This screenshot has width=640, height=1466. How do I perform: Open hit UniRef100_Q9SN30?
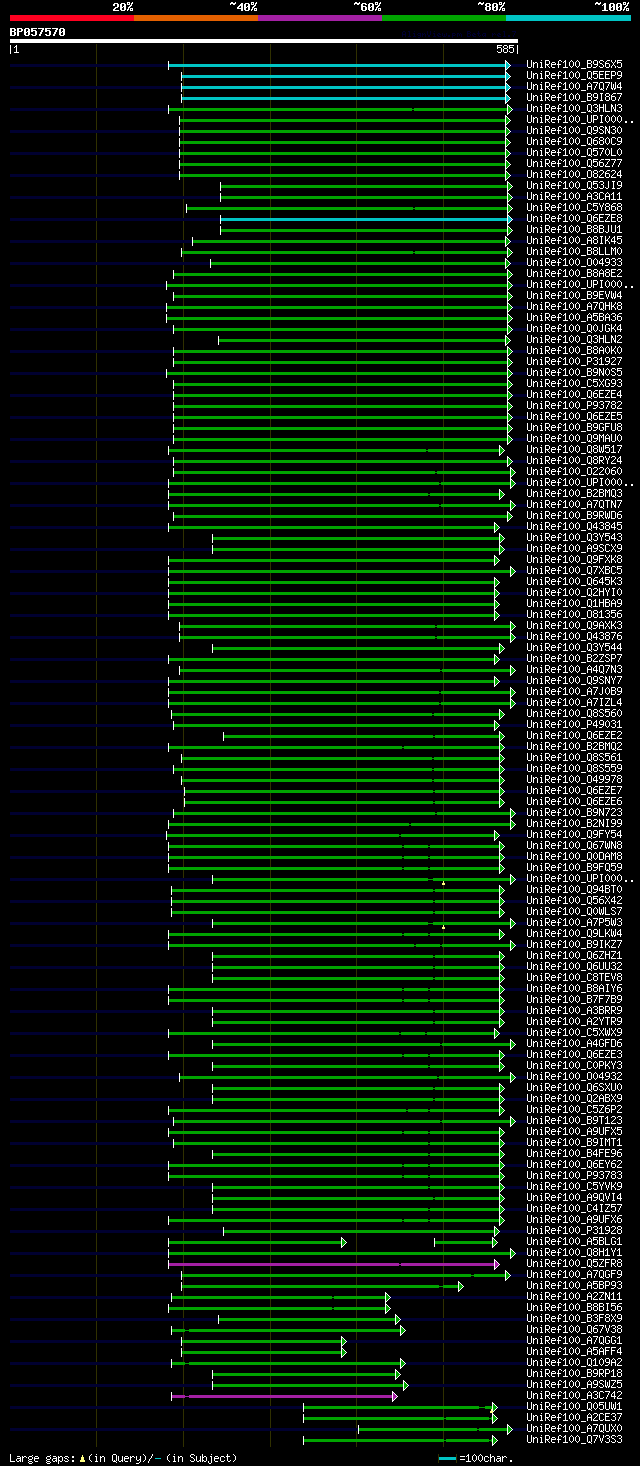click(x=574, y=130)
